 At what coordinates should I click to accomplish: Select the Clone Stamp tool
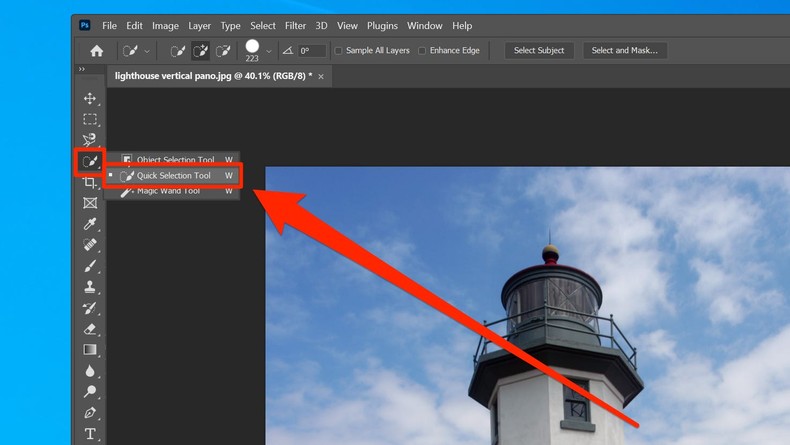pos(90,287)
